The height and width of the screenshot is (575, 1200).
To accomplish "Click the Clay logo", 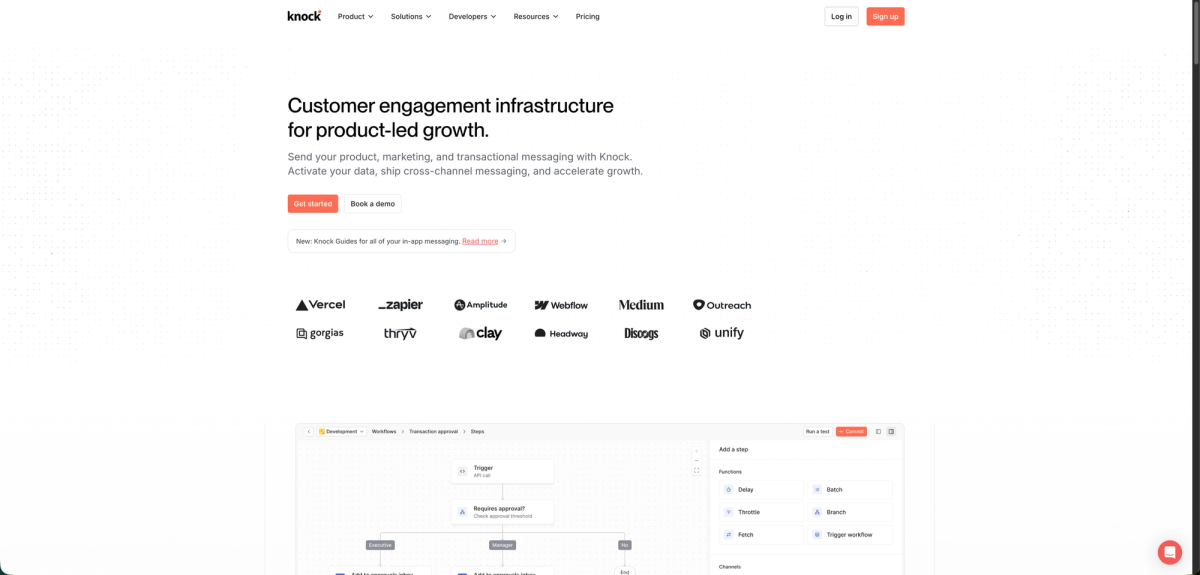I will (x=481, y=333).
